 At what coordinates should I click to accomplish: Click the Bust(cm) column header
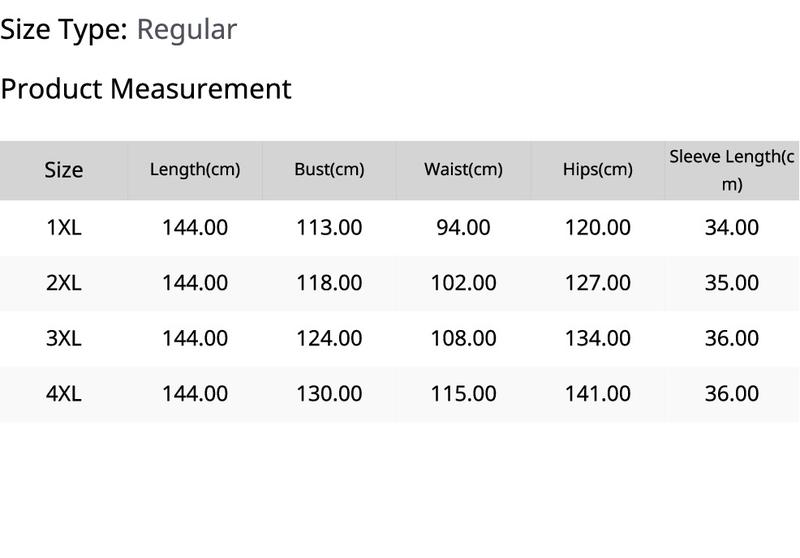pos(329,169)
